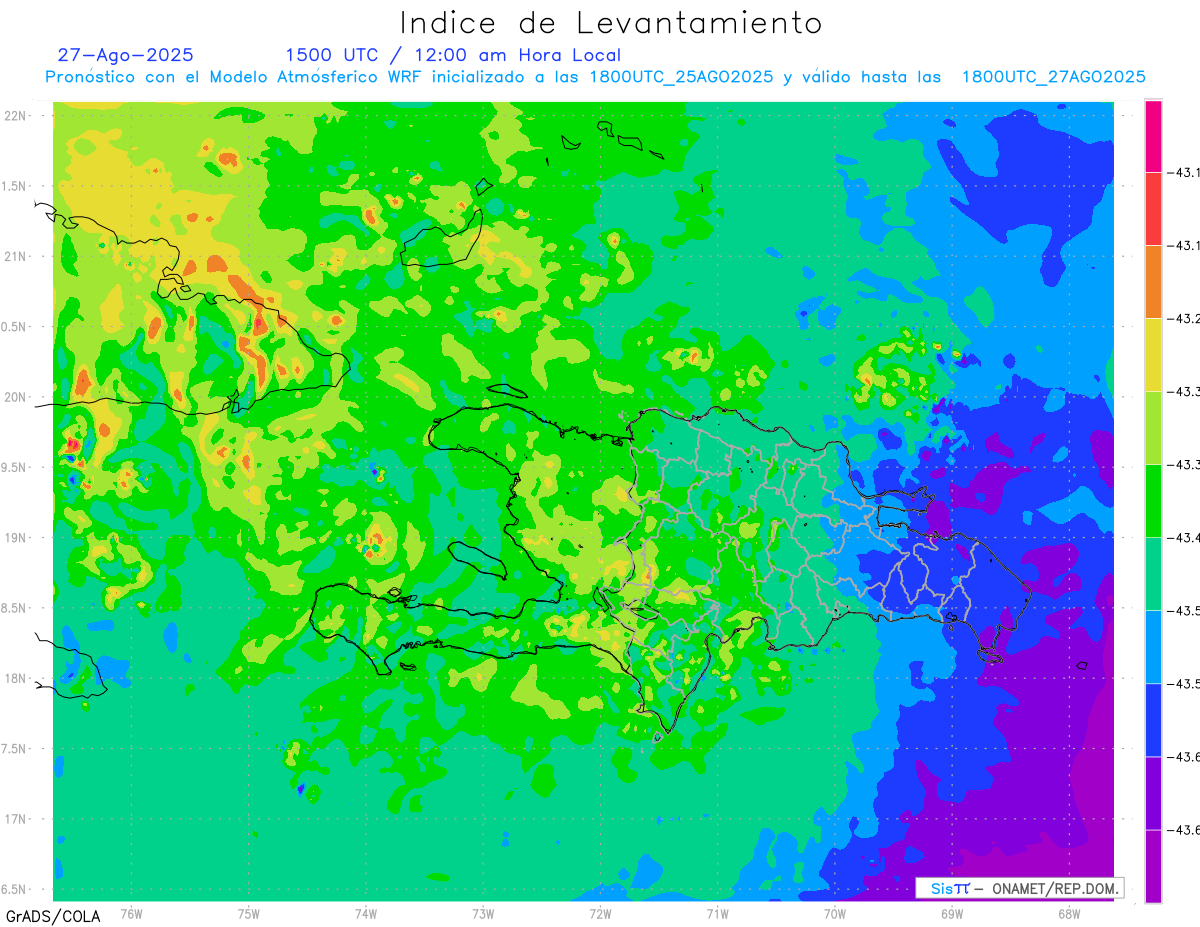The height and width of the screenshot is (927, 1200).
Task: Click the '69W' longitude label
Action: 952,913
